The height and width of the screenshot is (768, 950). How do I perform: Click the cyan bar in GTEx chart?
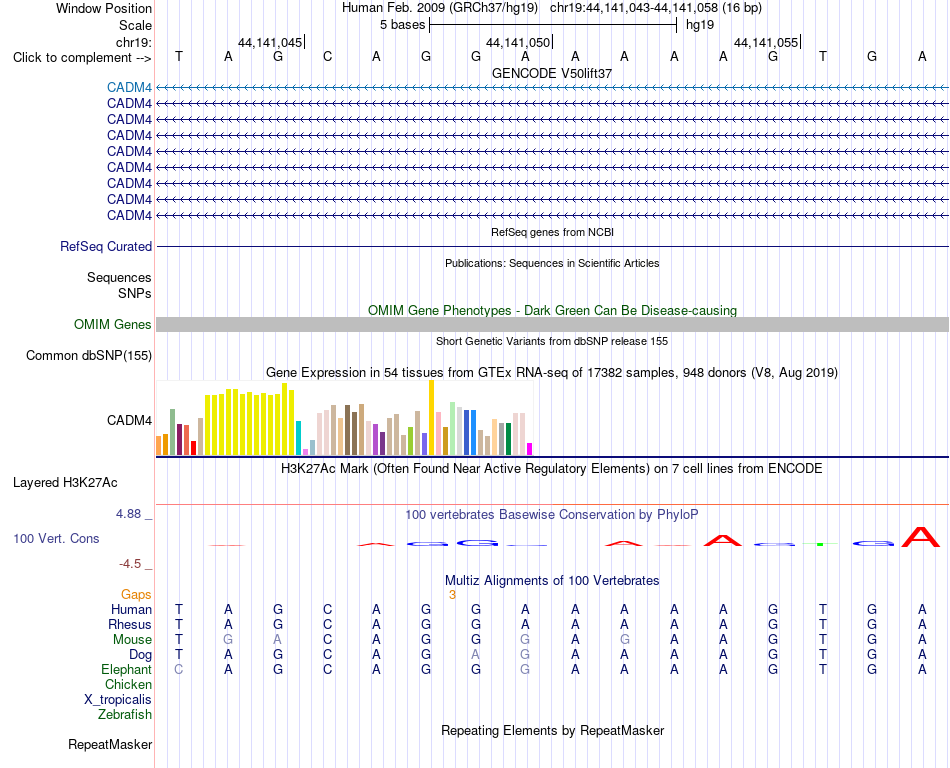pos(298,438)
